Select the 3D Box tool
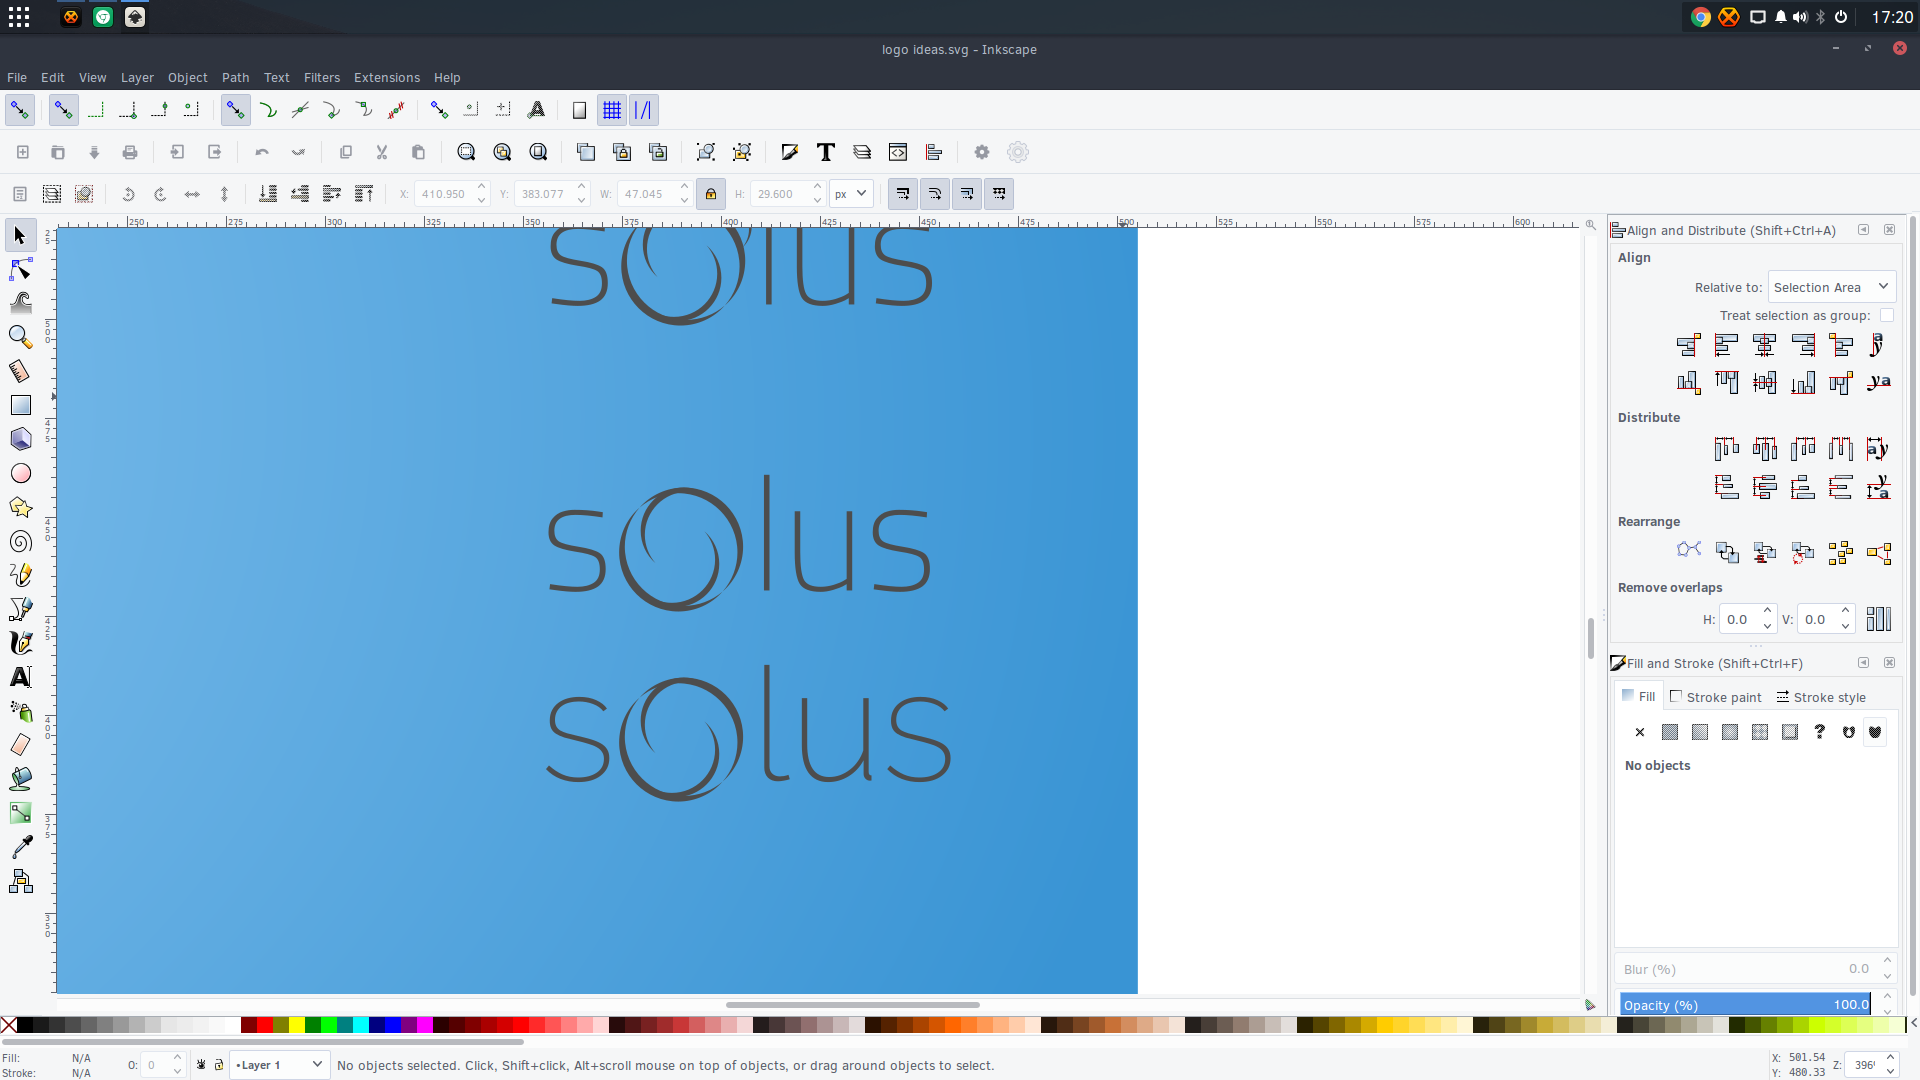Viewport: 1920px width, 1080px height. [x=20, y=439]
